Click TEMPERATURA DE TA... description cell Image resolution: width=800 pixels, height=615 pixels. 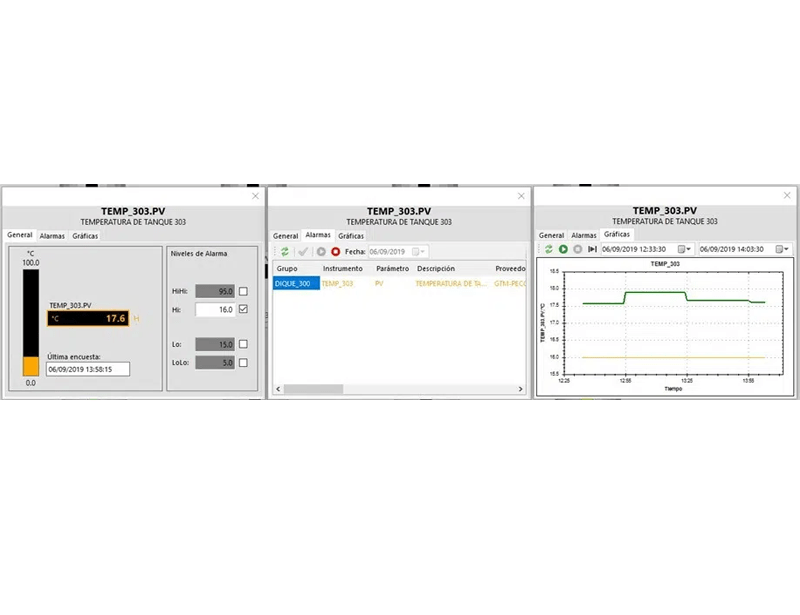coord(451,283)
